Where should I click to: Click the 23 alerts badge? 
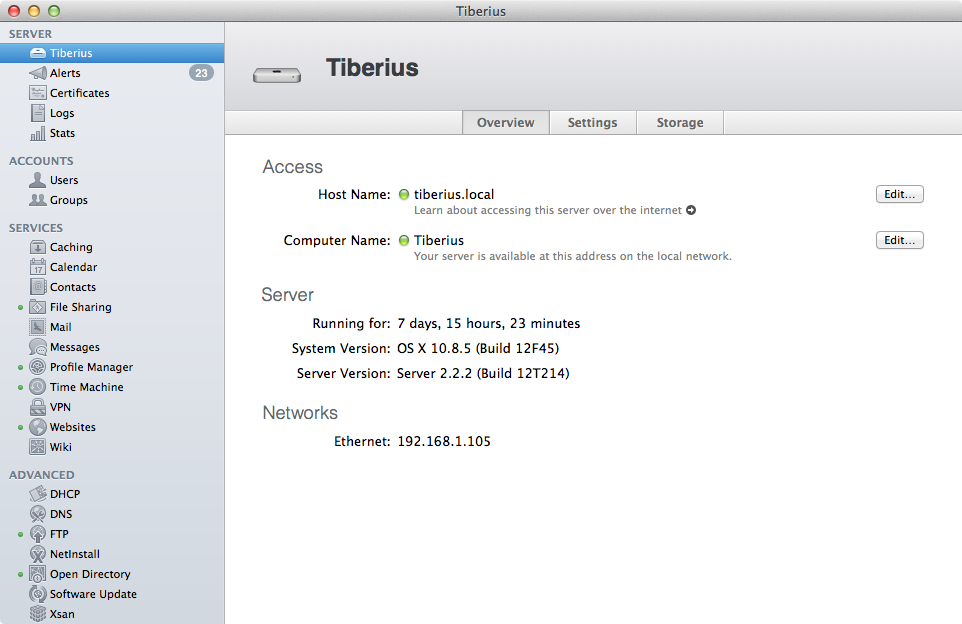(201, 73)
